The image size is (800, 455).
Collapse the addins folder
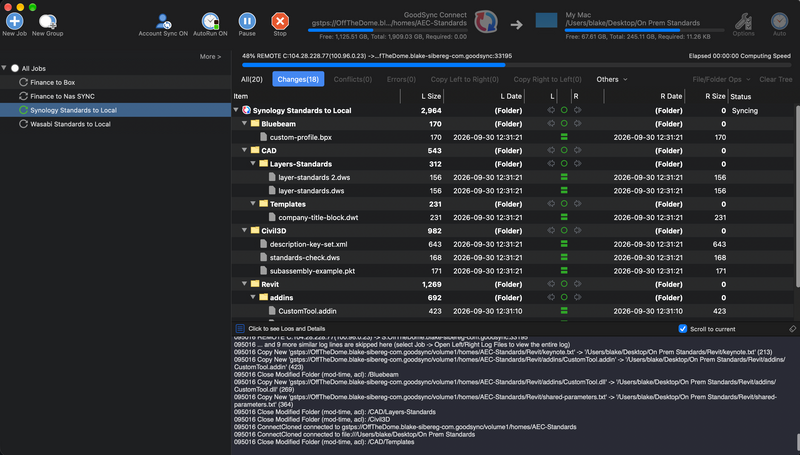(x=253, y=297)
